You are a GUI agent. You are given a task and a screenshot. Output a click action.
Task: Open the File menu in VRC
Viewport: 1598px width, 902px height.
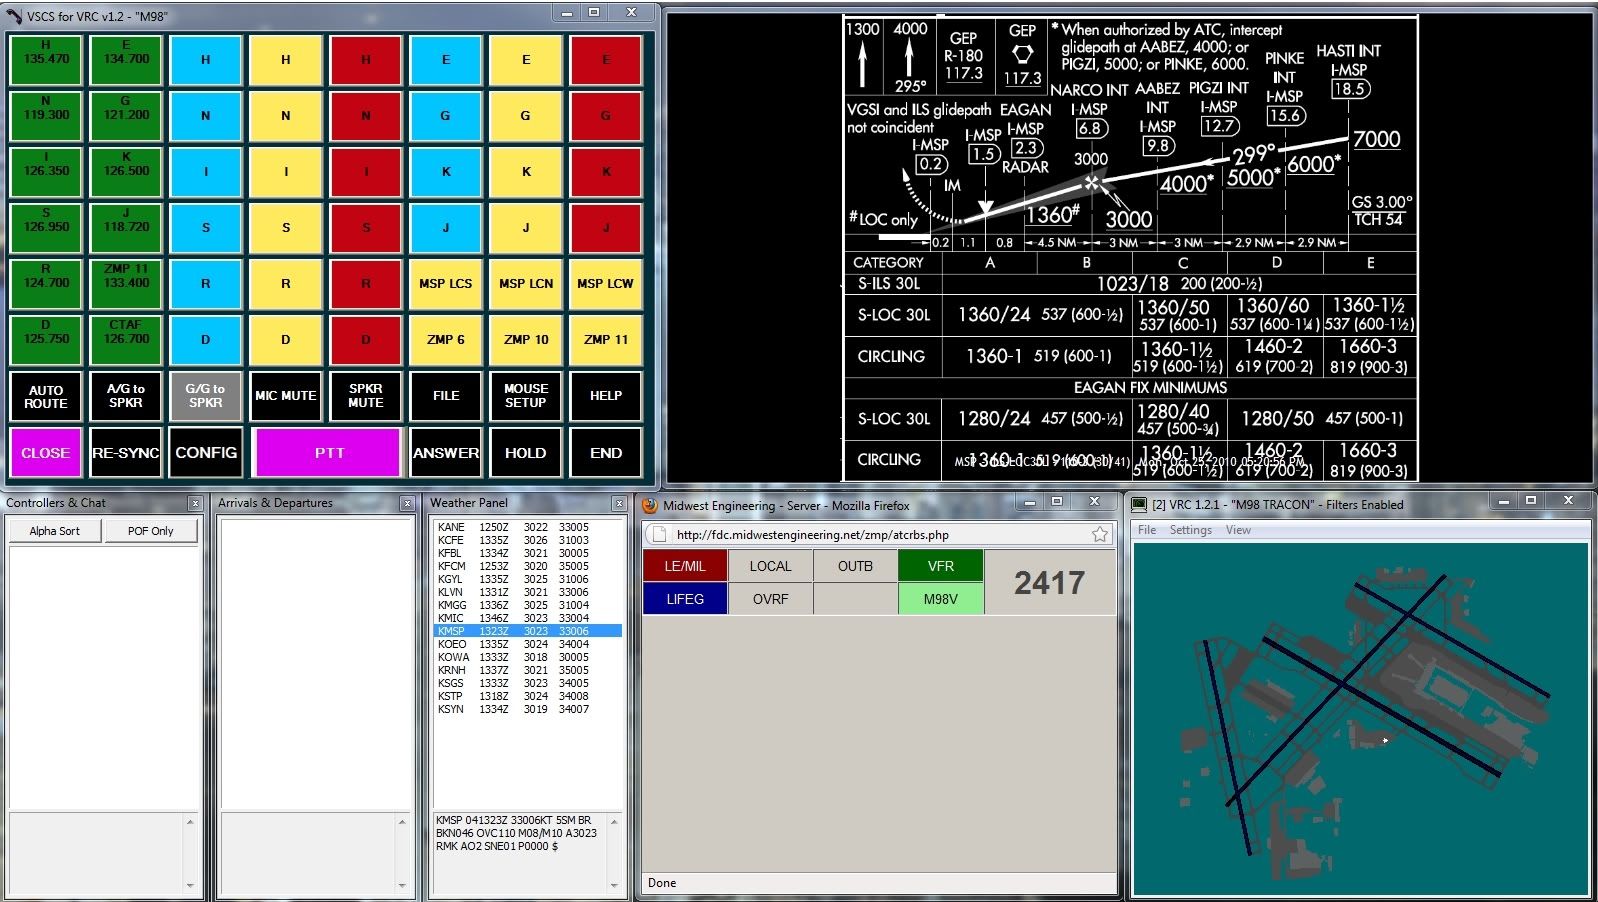pyautogui.click(x=1147, y=530)
